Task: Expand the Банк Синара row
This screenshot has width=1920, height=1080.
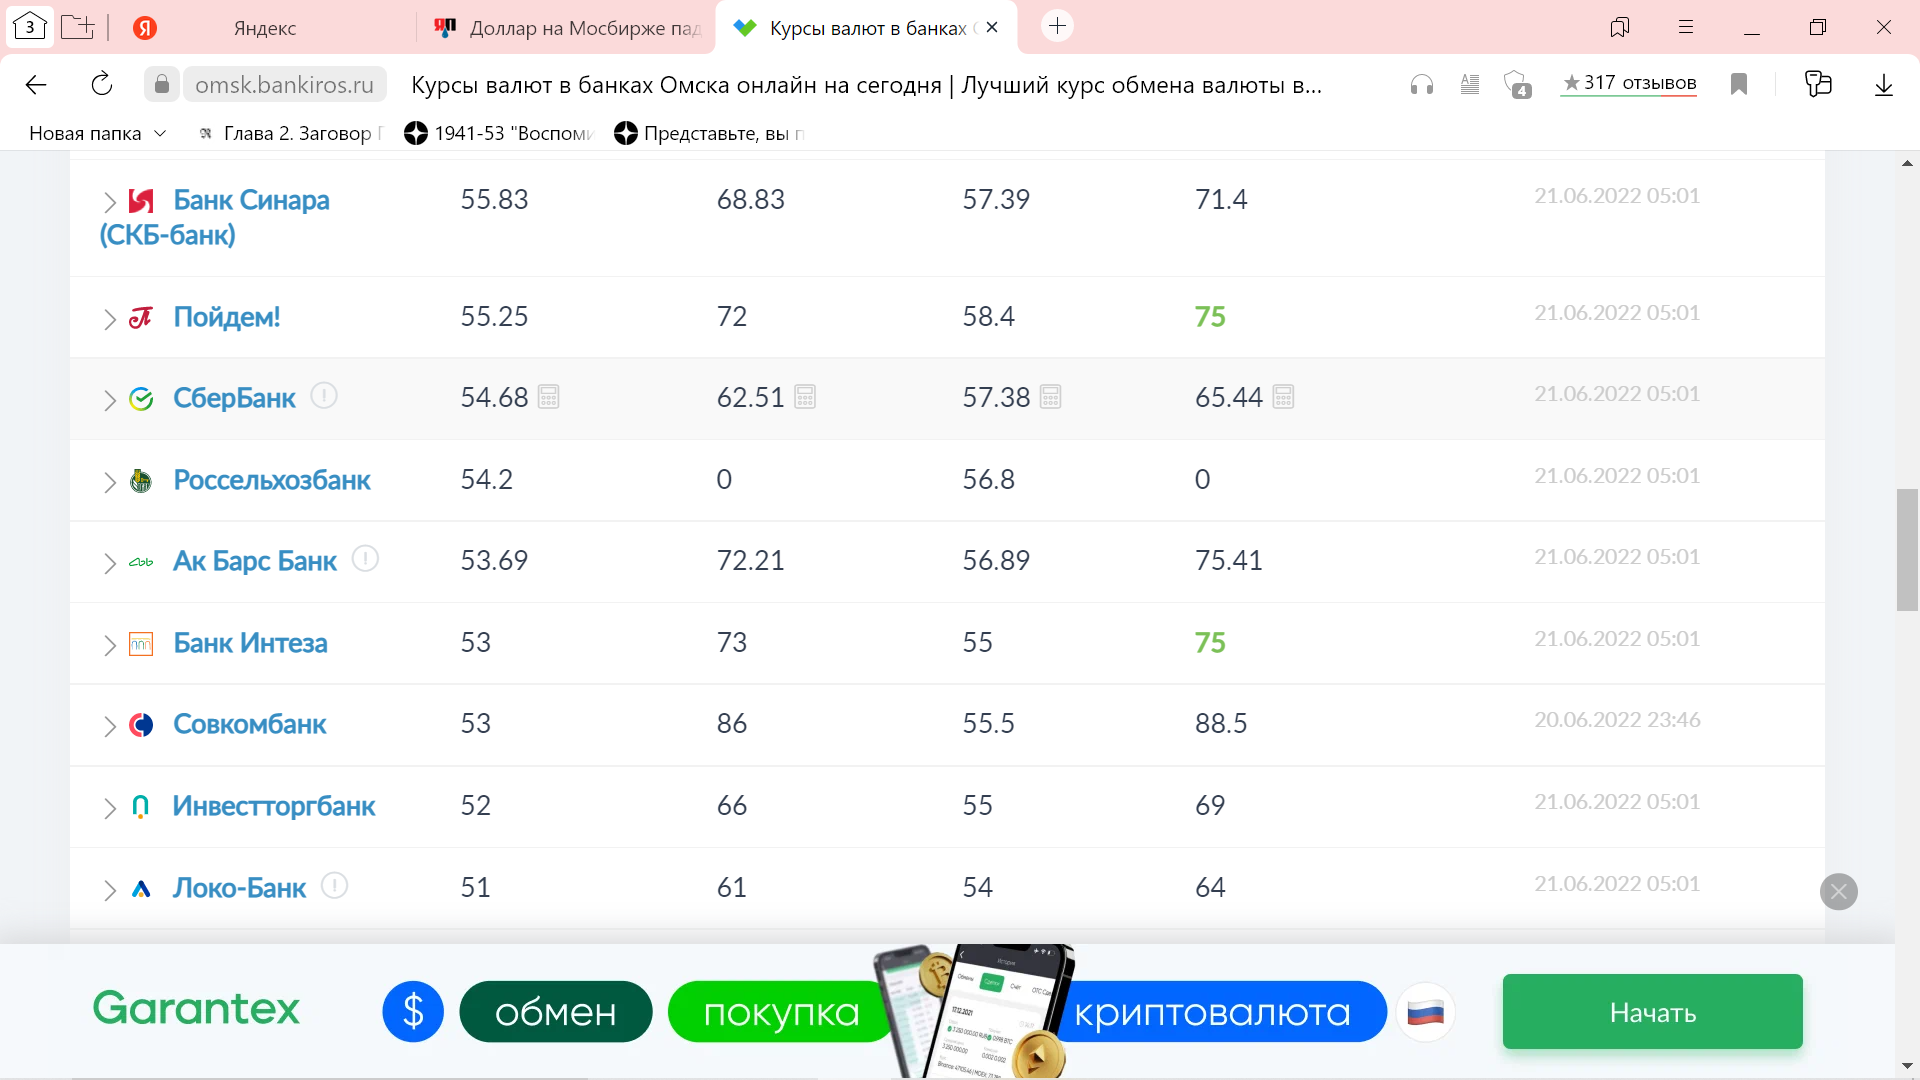Action: [x=110, y=202]
